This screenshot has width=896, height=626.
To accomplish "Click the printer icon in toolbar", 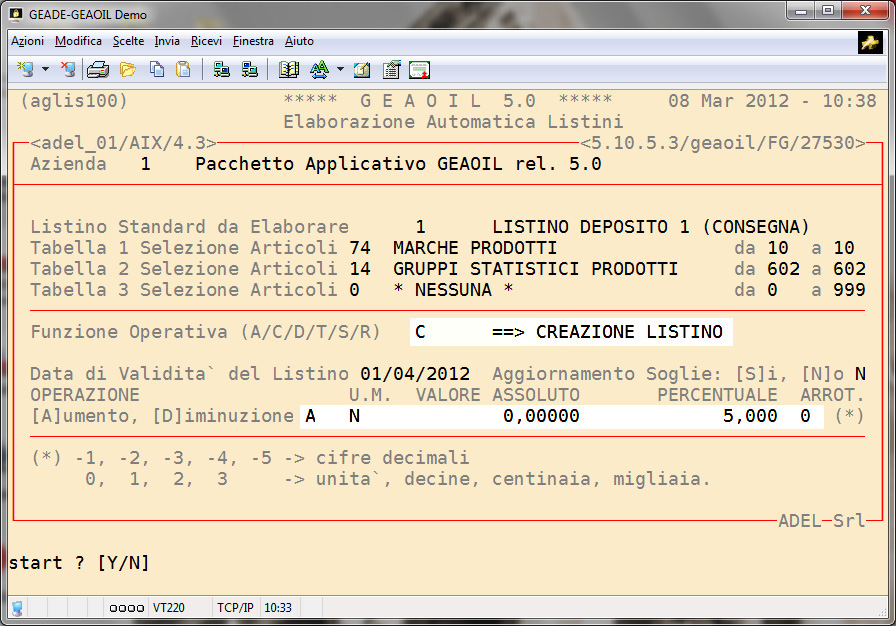I will [x=97, y=70].
